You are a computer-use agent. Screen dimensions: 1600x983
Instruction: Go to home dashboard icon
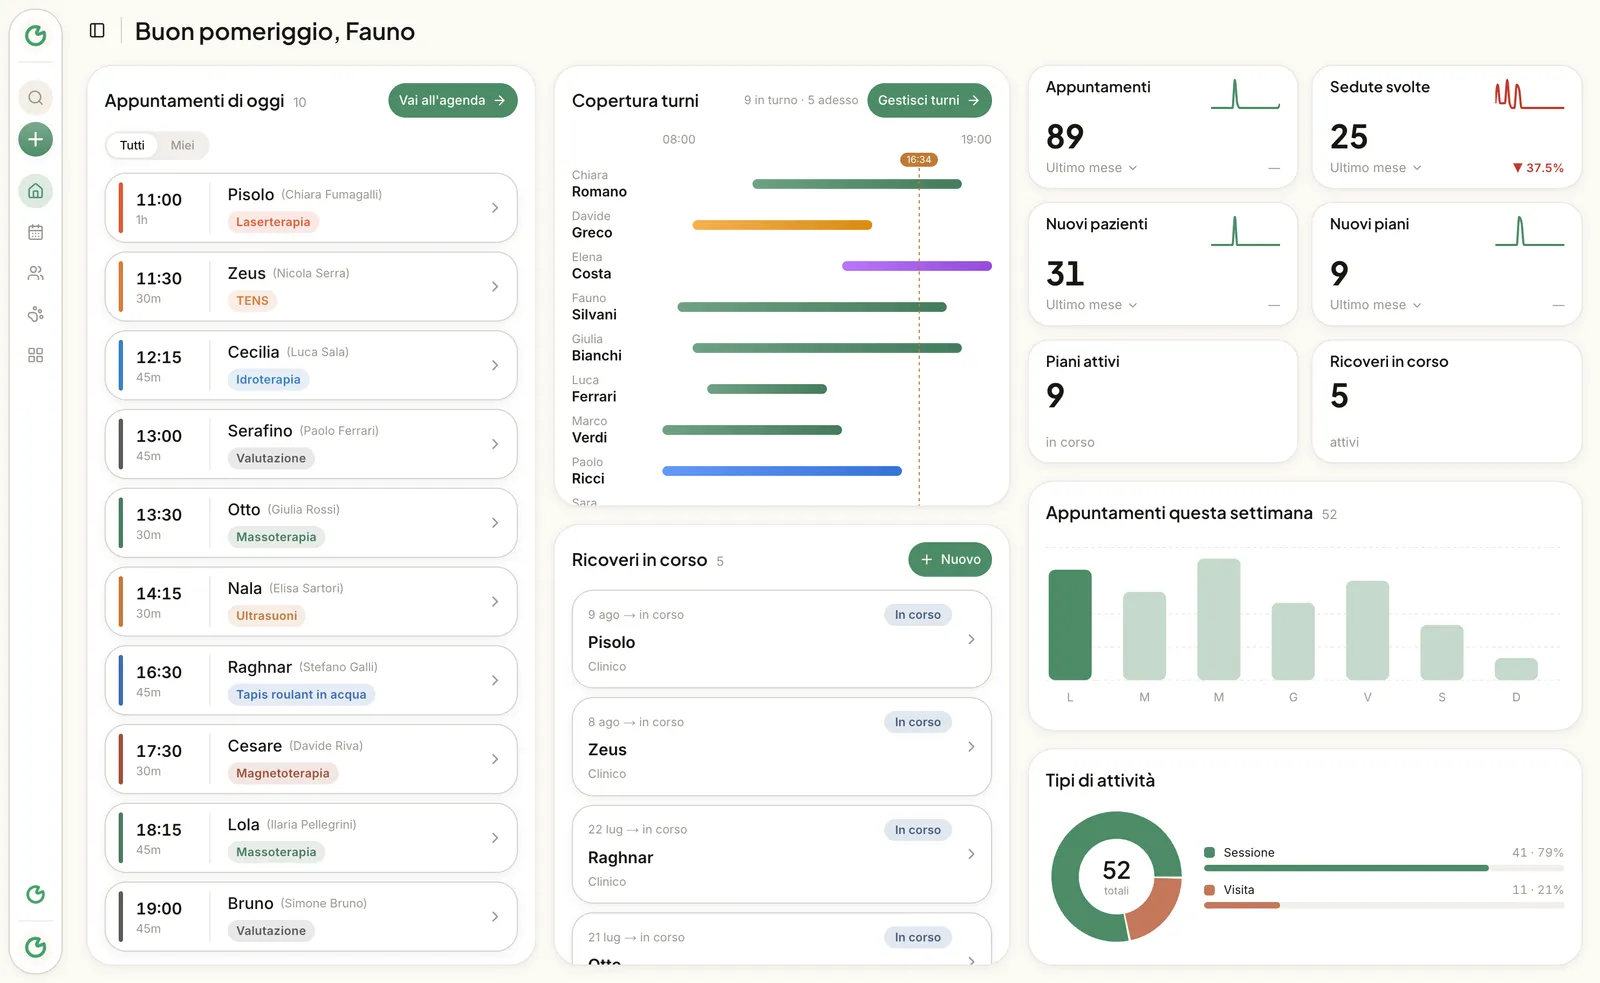coord(35,191)
